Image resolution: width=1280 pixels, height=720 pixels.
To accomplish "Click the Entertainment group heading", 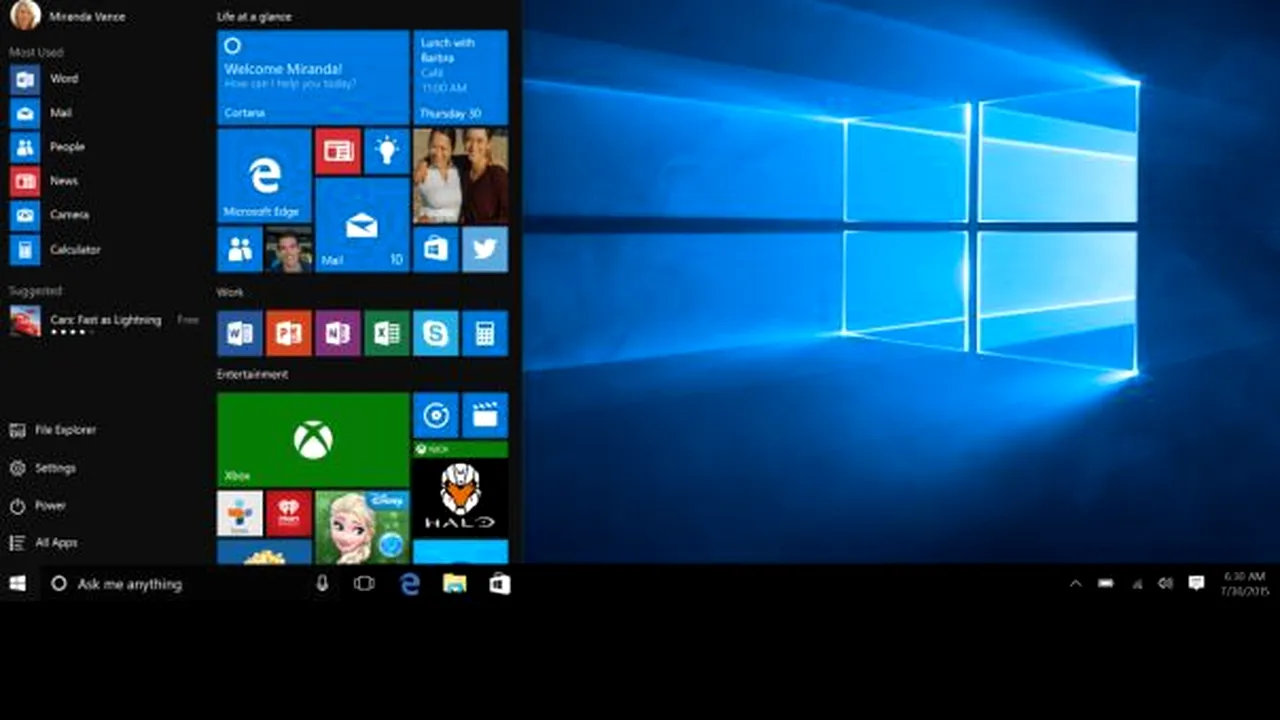I will (252, 374).
